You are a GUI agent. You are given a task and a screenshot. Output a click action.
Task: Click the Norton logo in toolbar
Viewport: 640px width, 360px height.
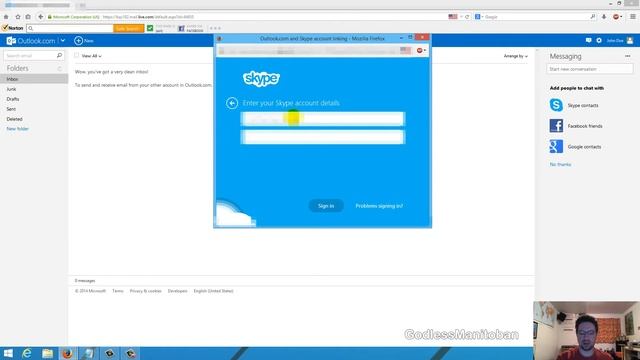pos(13,28)
